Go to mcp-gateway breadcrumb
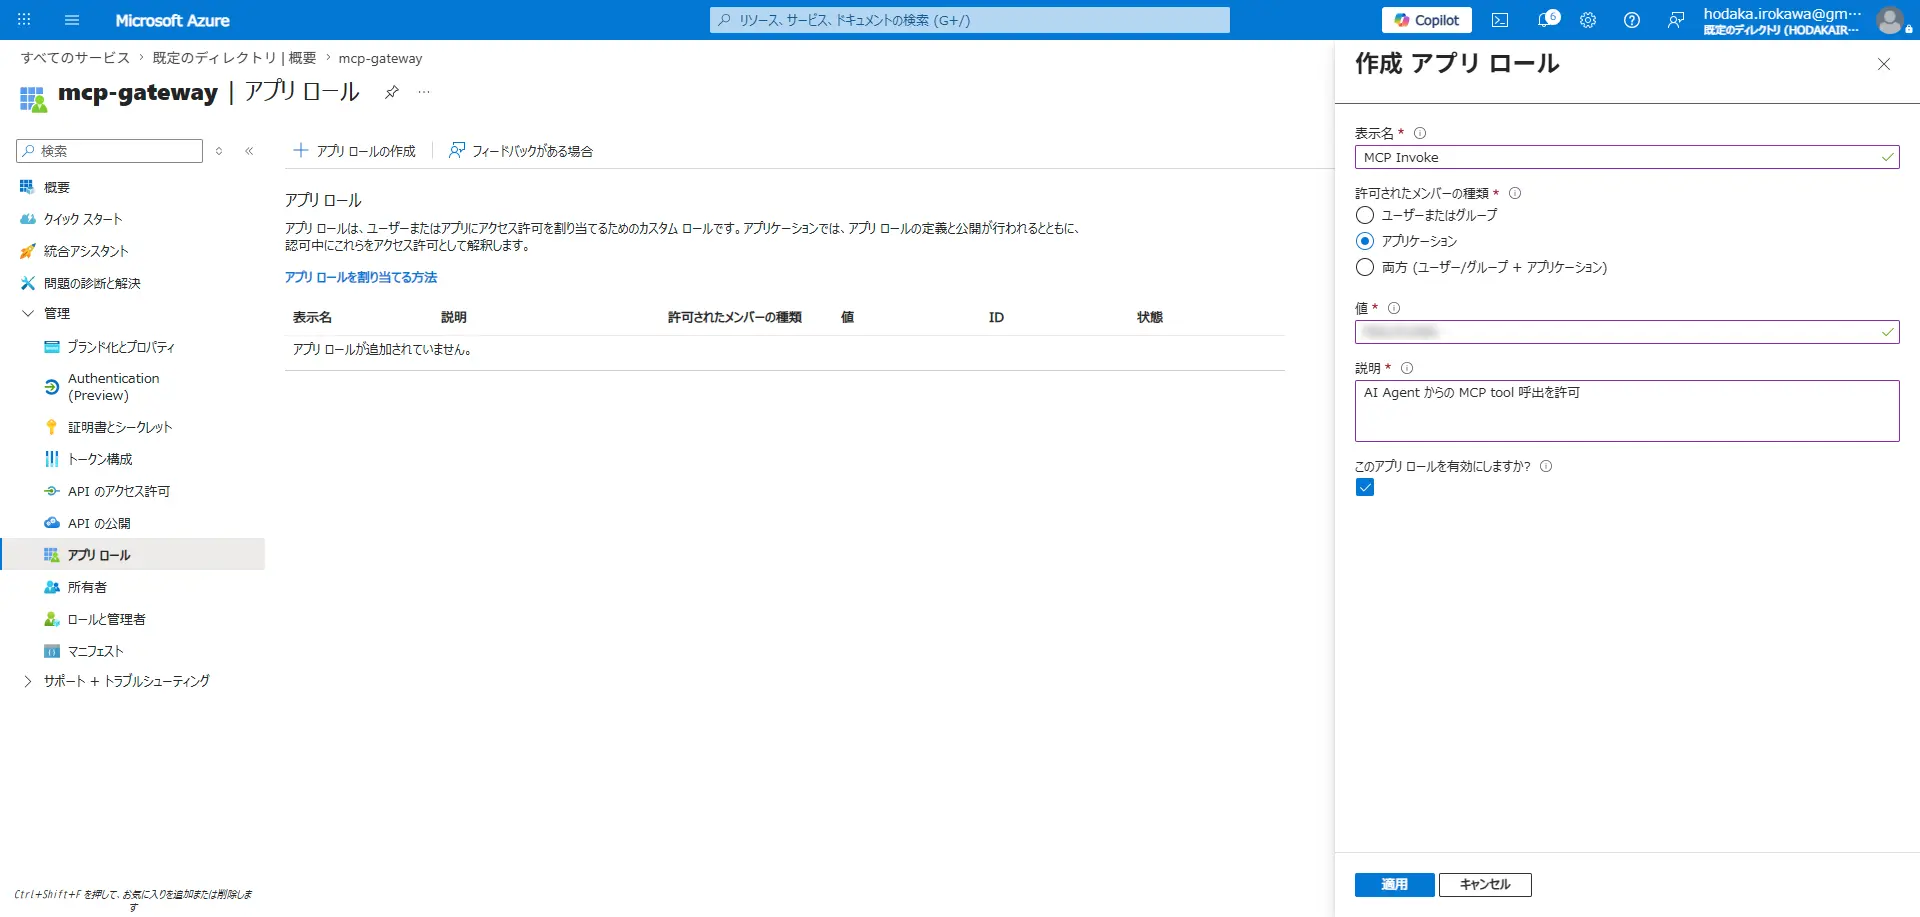 (380, 58)
